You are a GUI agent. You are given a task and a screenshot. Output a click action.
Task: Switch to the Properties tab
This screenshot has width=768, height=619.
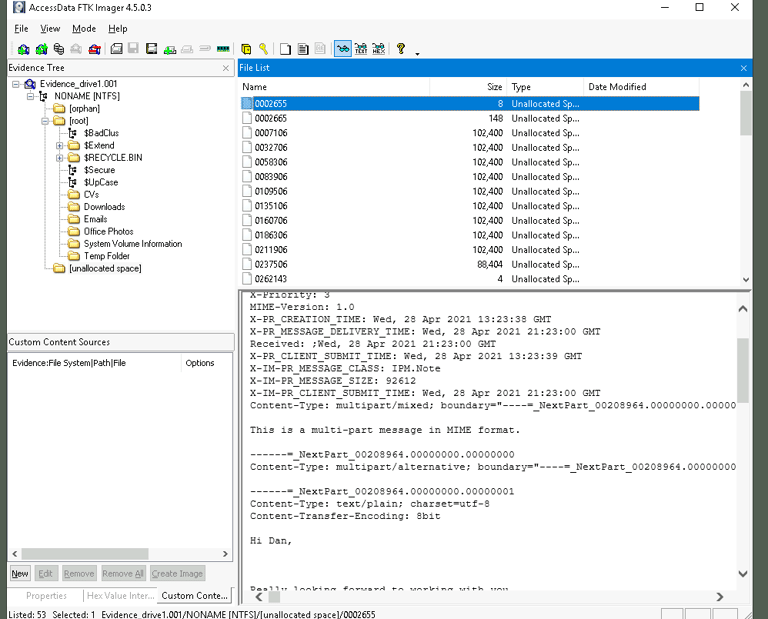[47, 596]
